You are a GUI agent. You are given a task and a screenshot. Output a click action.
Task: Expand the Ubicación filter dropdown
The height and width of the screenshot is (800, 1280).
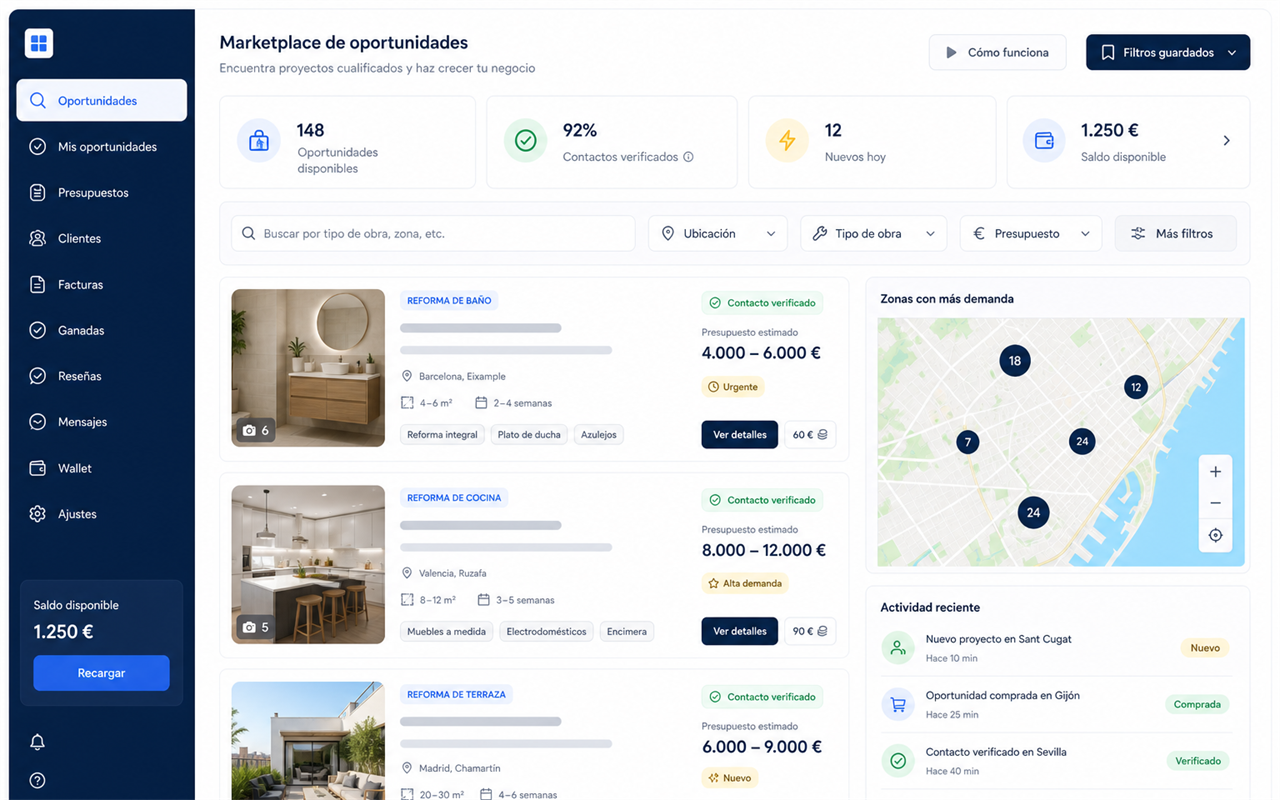tap(719, 234)
